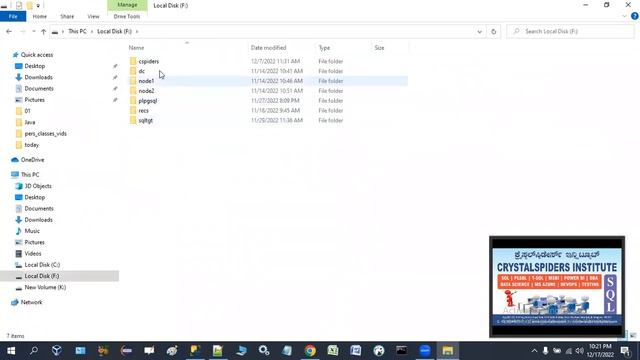Image resolution: width=640 pixels, height=360 pixels.
Task: Open Music under This PC
Action: coord(32,231)
